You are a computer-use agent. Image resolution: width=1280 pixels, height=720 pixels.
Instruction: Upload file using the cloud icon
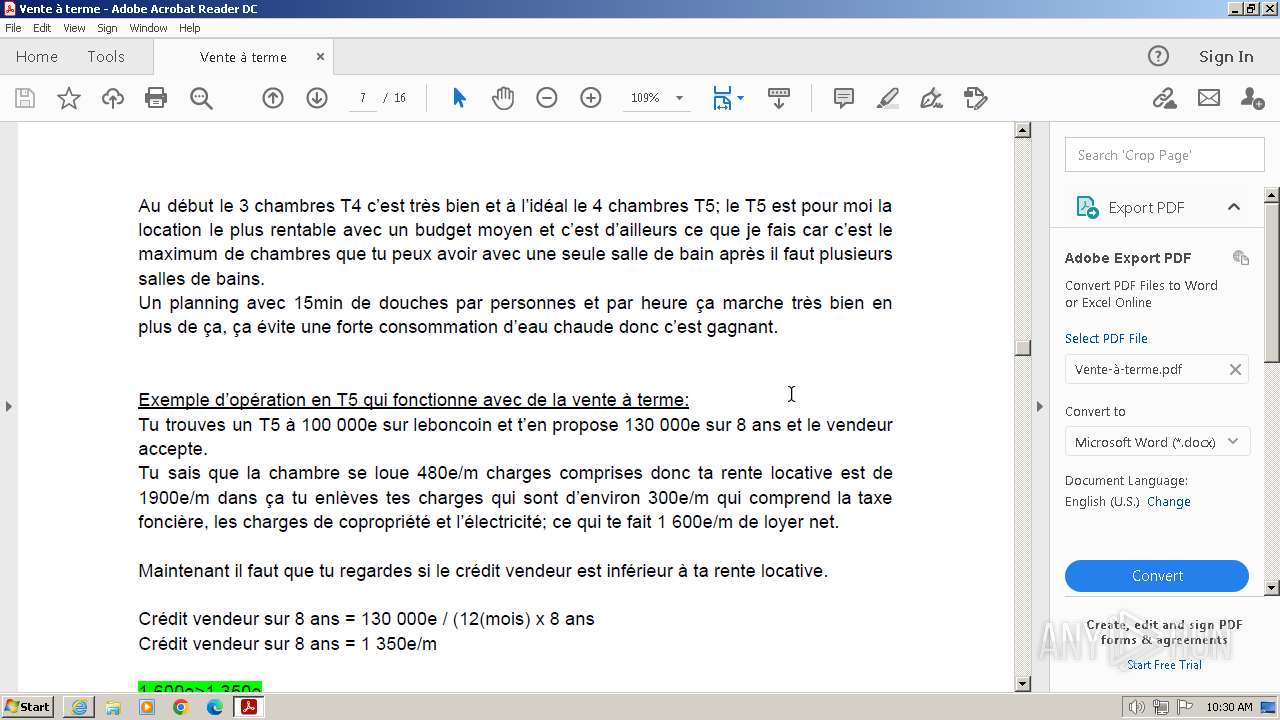(x=113, y=98)
